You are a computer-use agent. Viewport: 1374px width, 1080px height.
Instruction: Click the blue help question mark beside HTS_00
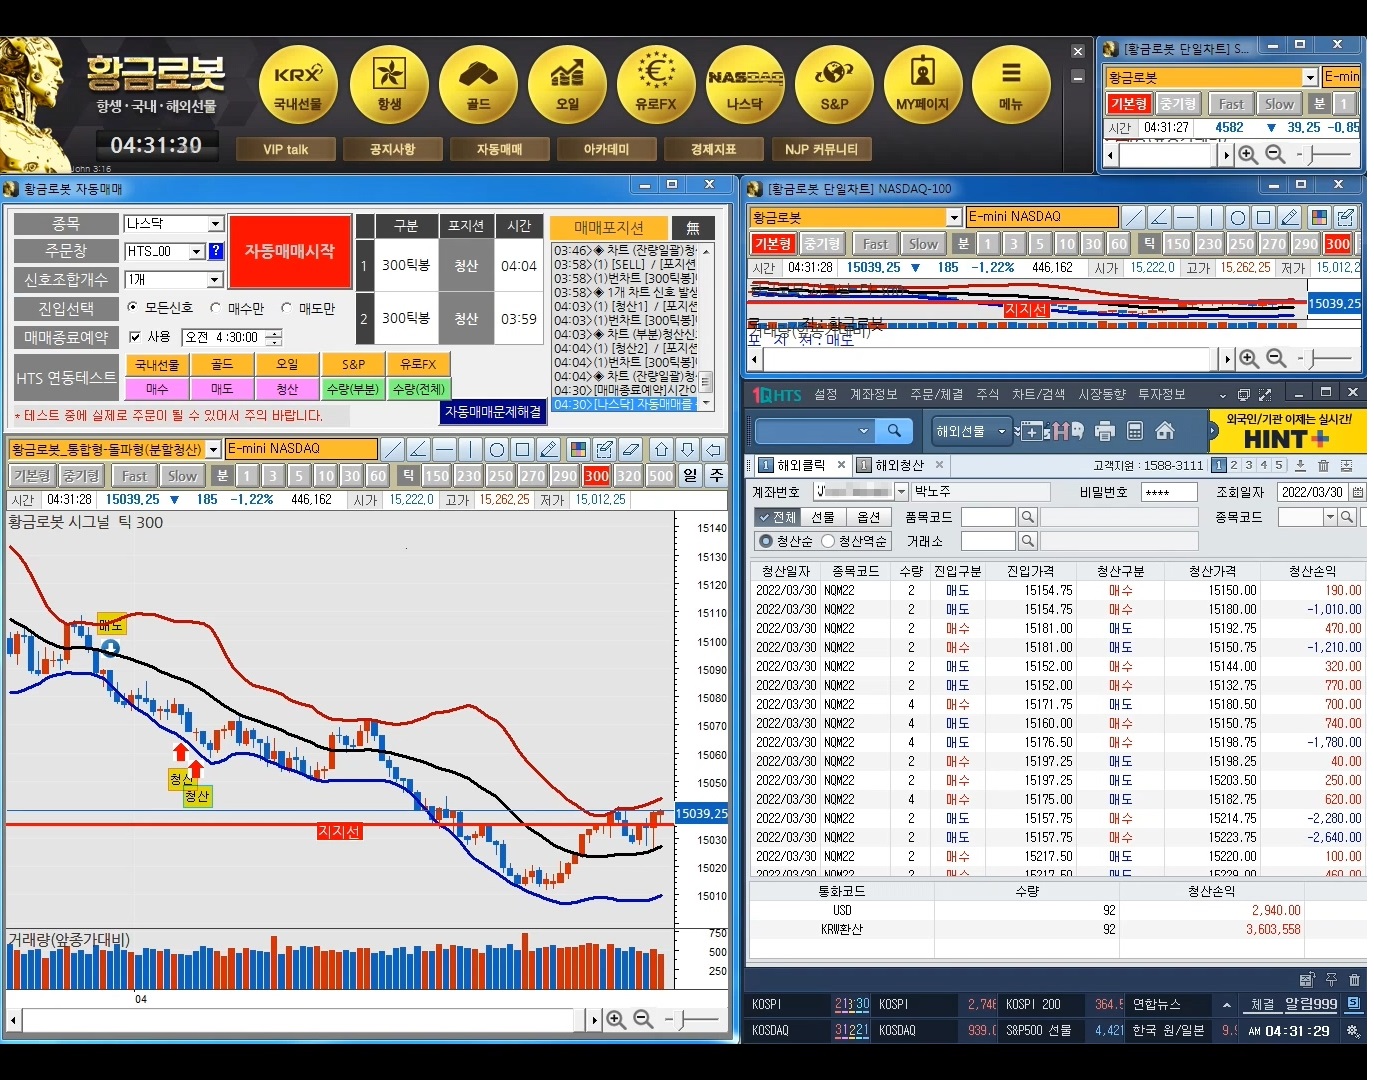pos(215,252)
